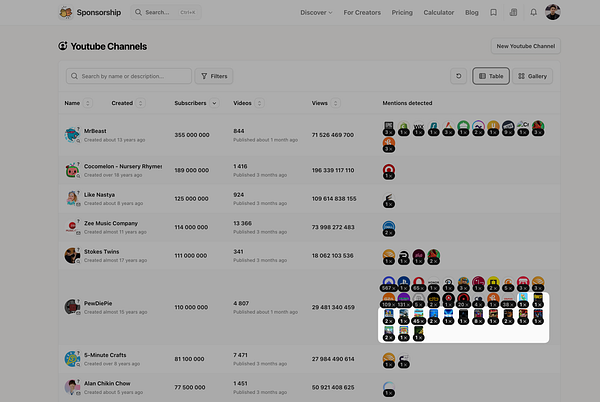
Task: Select the 355 000 000 subscribers value
Action: (192, 135)
